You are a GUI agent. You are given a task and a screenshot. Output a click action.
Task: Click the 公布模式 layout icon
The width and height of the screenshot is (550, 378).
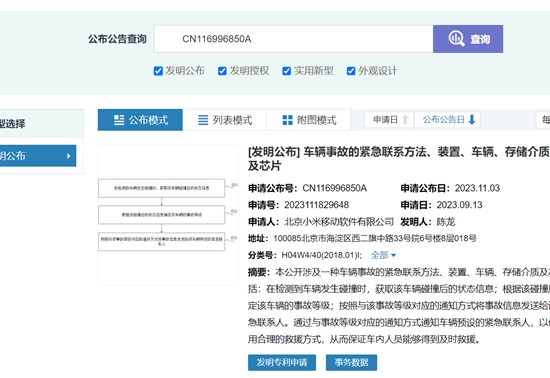(x=119, y=120)
